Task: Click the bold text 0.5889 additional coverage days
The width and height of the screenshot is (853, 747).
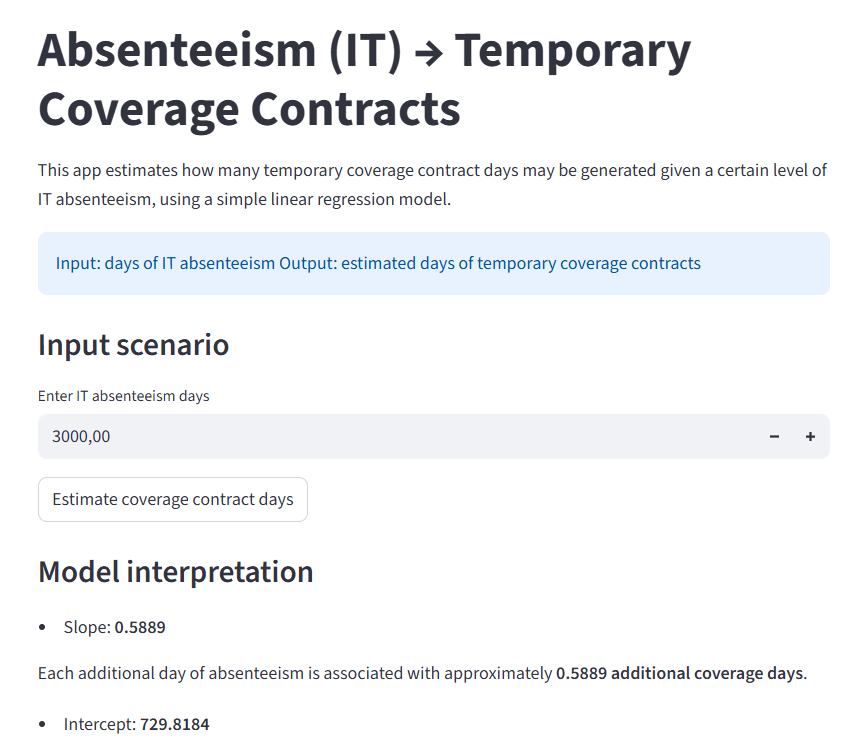Action: [x=679, y=673]
